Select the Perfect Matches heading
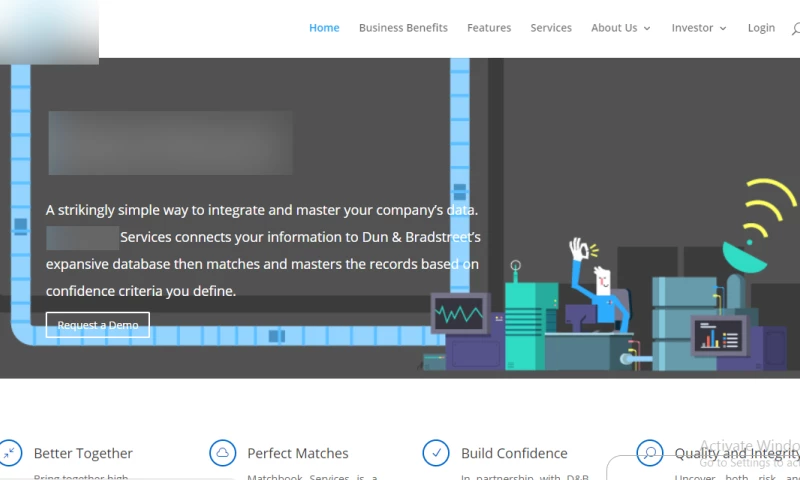The width and height of the screenshot is (800, 480). [297, 453]
